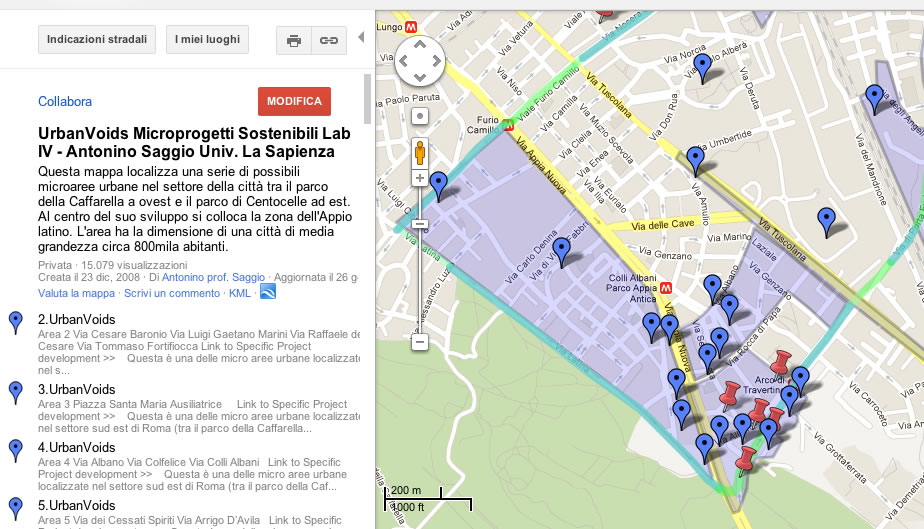Open map in Google Earth icon
Viewport: 924px width, 529px height.
[267, 293]
